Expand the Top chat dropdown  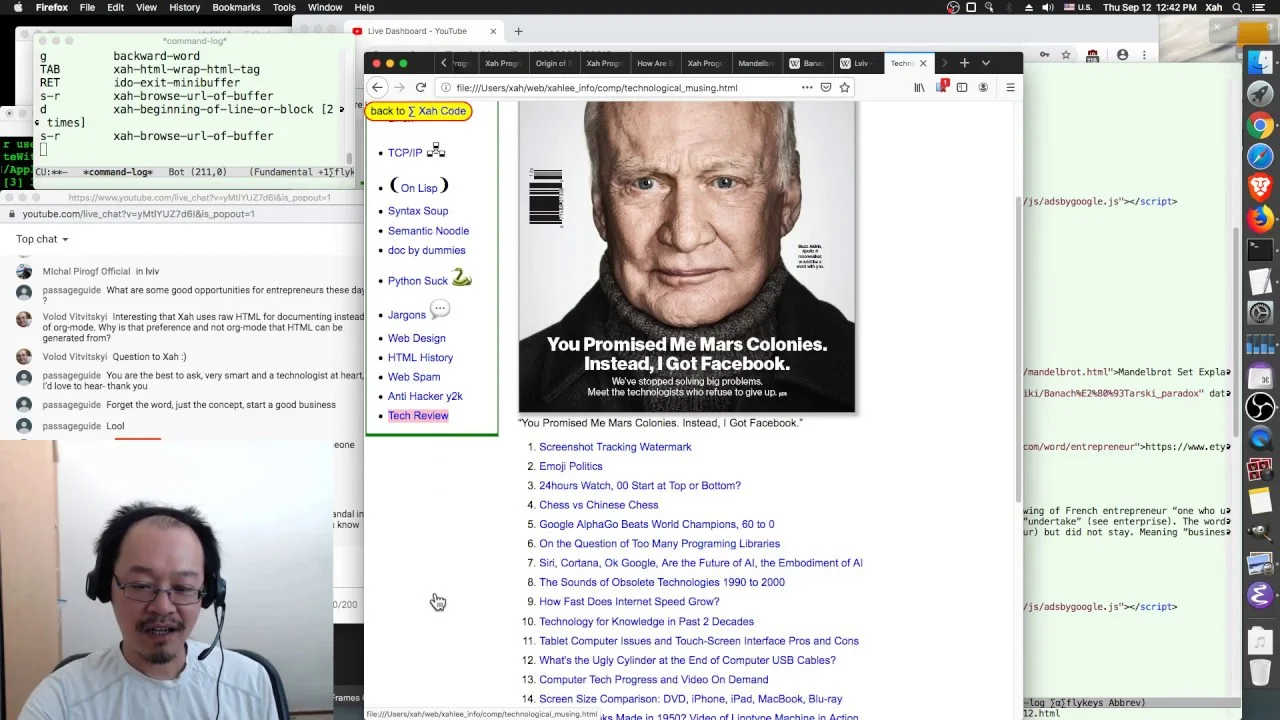42,239
